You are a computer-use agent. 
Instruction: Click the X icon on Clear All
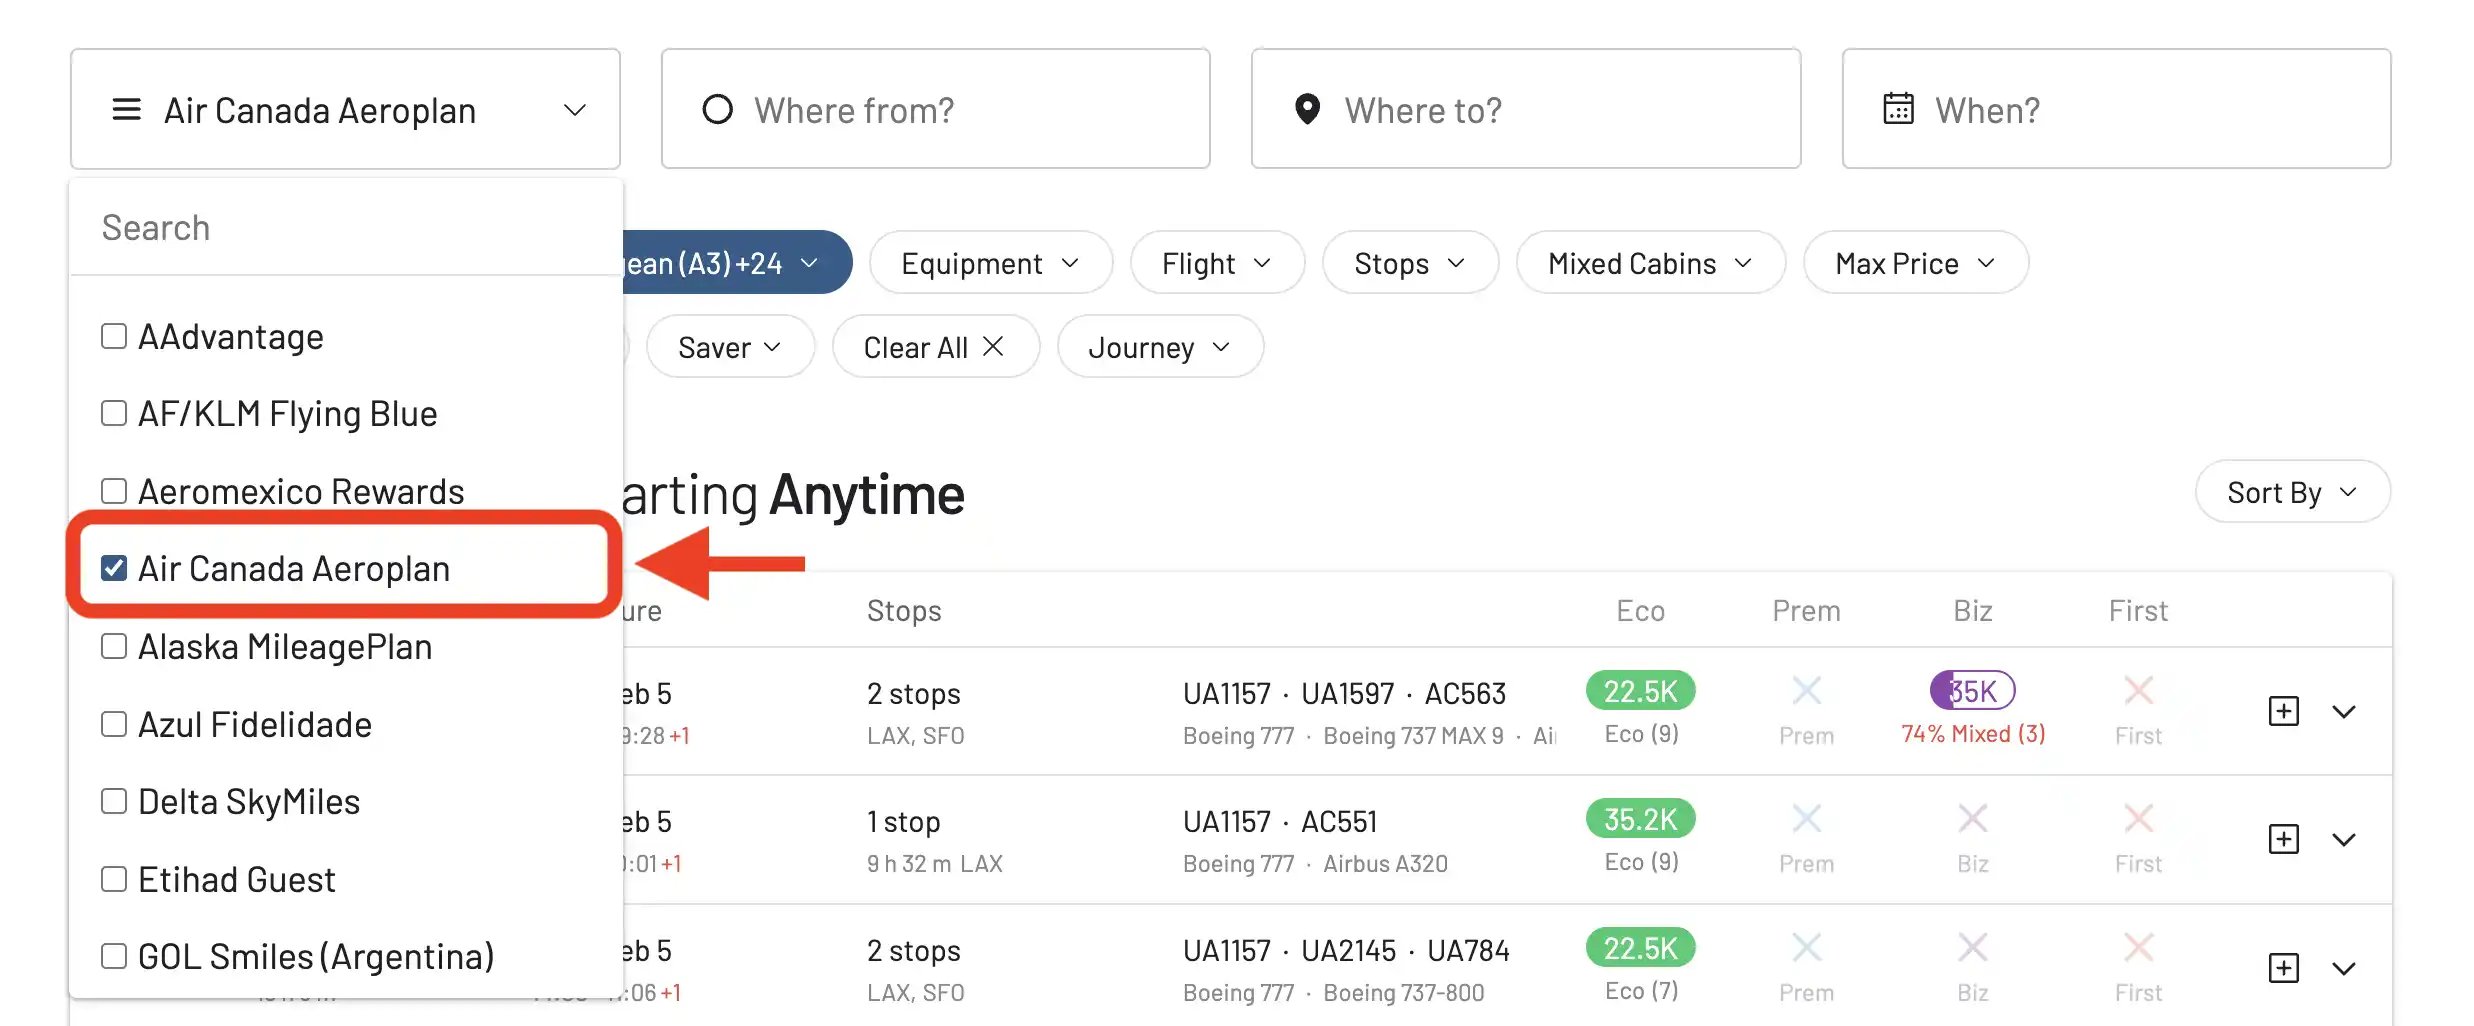[x=993, y=346]
